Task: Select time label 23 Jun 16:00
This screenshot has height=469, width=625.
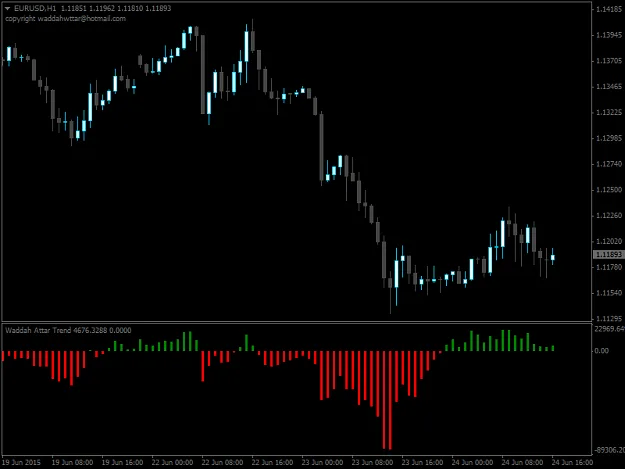Action: click(422, 463)
